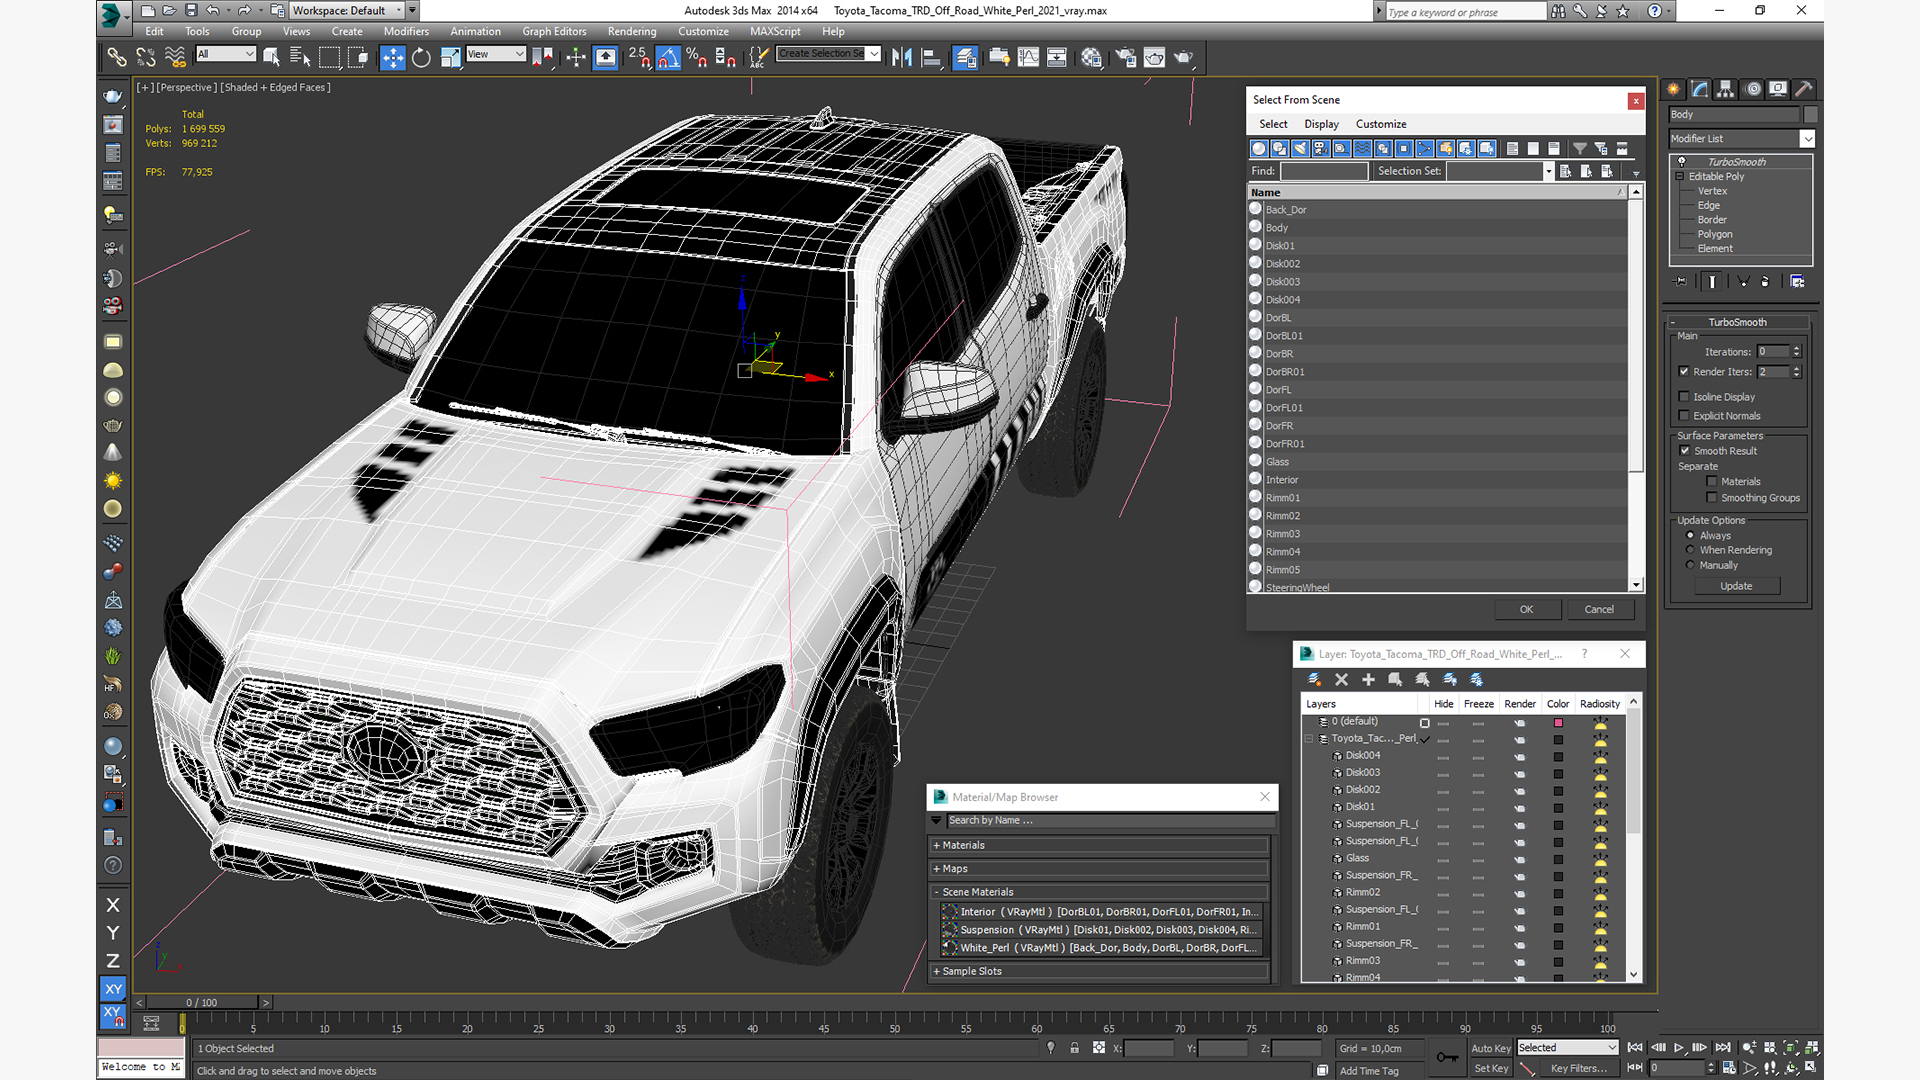The width and height of the screenshot is (1920, 1080).
Task: Open the Motion tab in command panel
Action: pos(1752,89)
